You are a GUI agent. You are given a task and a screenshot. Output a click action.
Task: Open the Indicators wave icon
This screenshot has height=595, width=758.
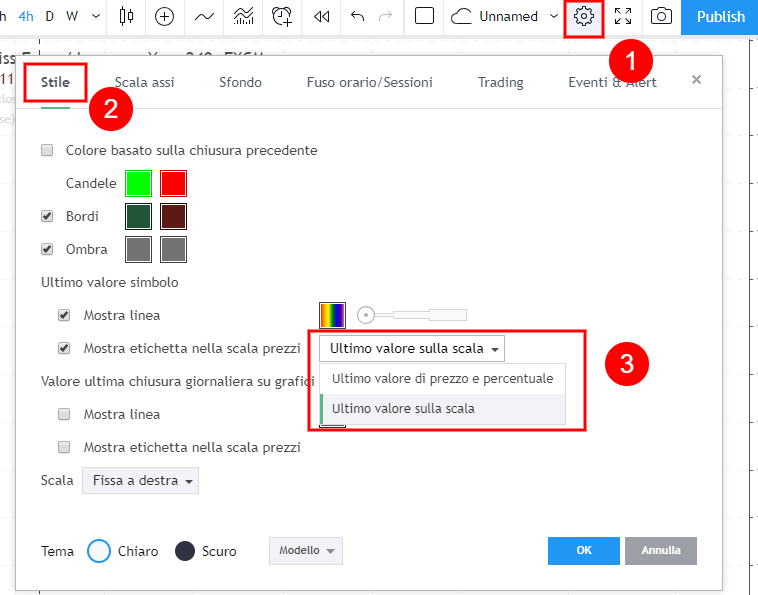pyautogui.click(x=204, y=17)
